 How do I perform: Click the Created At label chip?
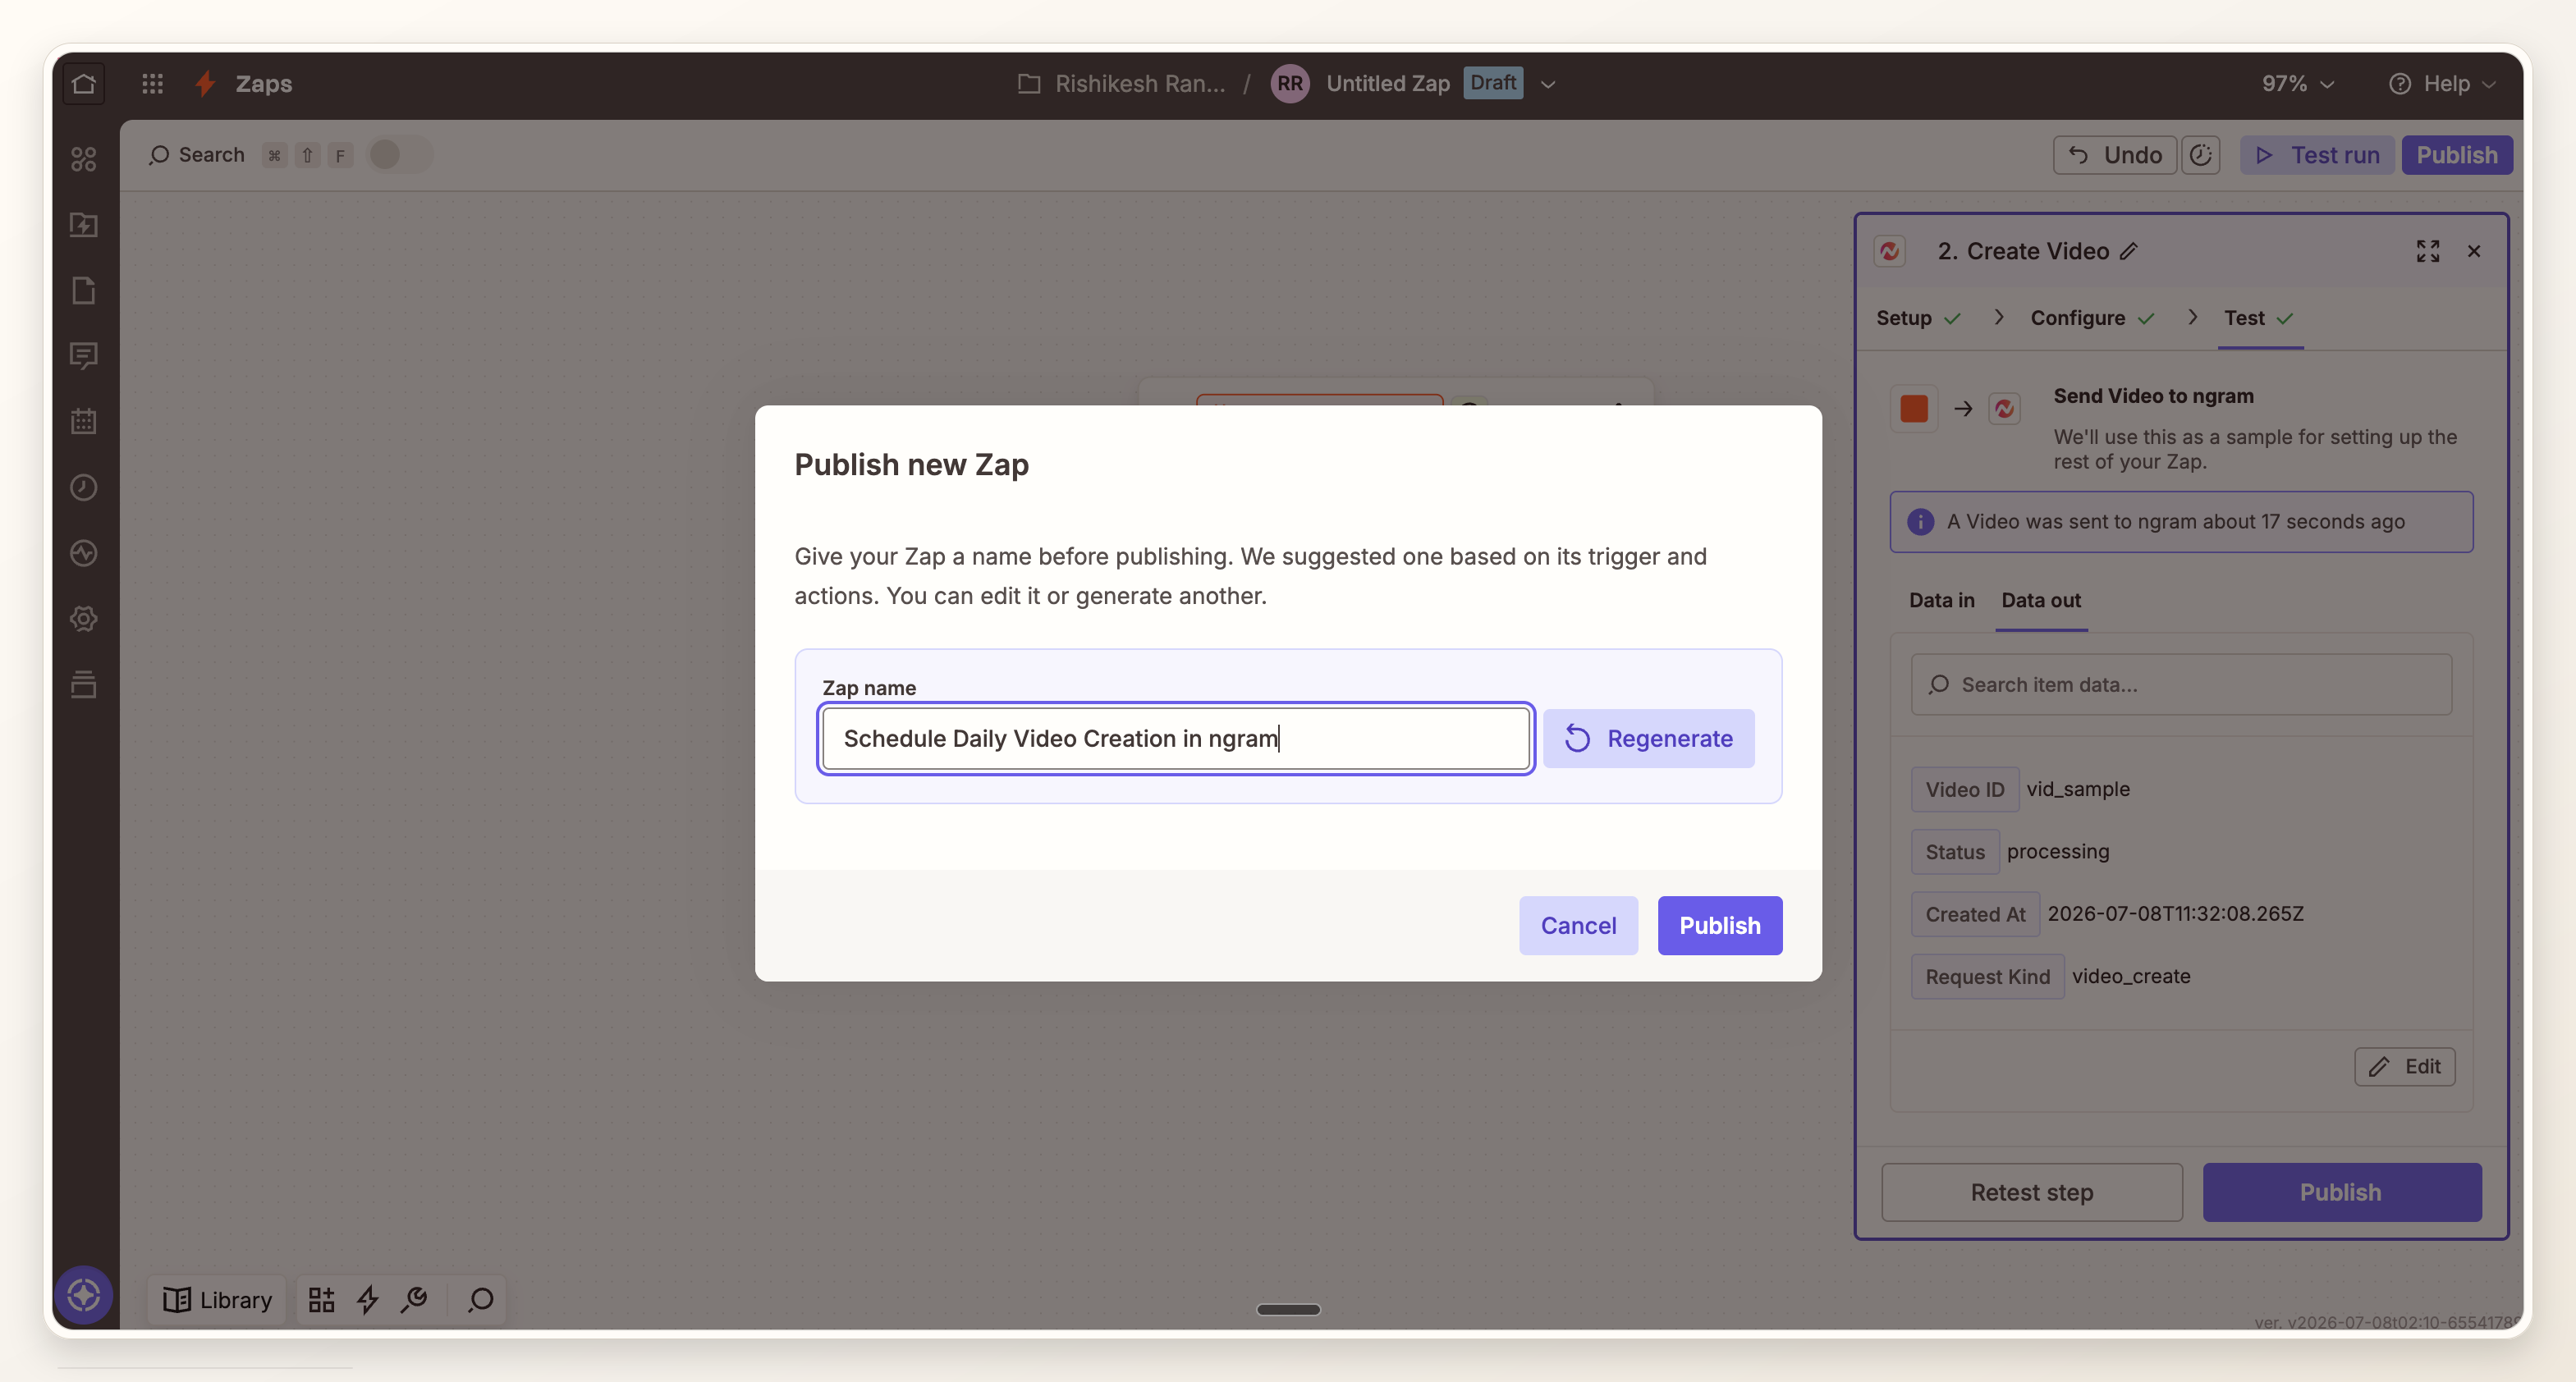point(1975,914)
